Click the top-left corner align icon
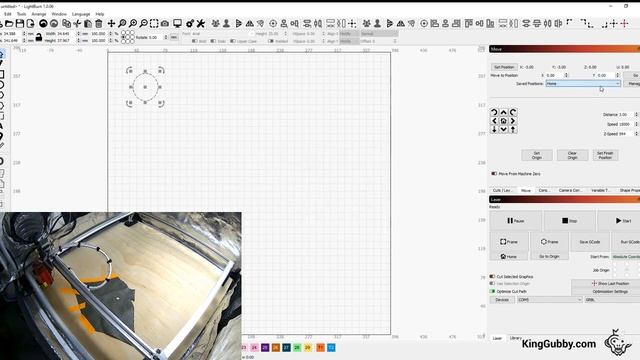The image size is (640, 360). coord(569,23)
